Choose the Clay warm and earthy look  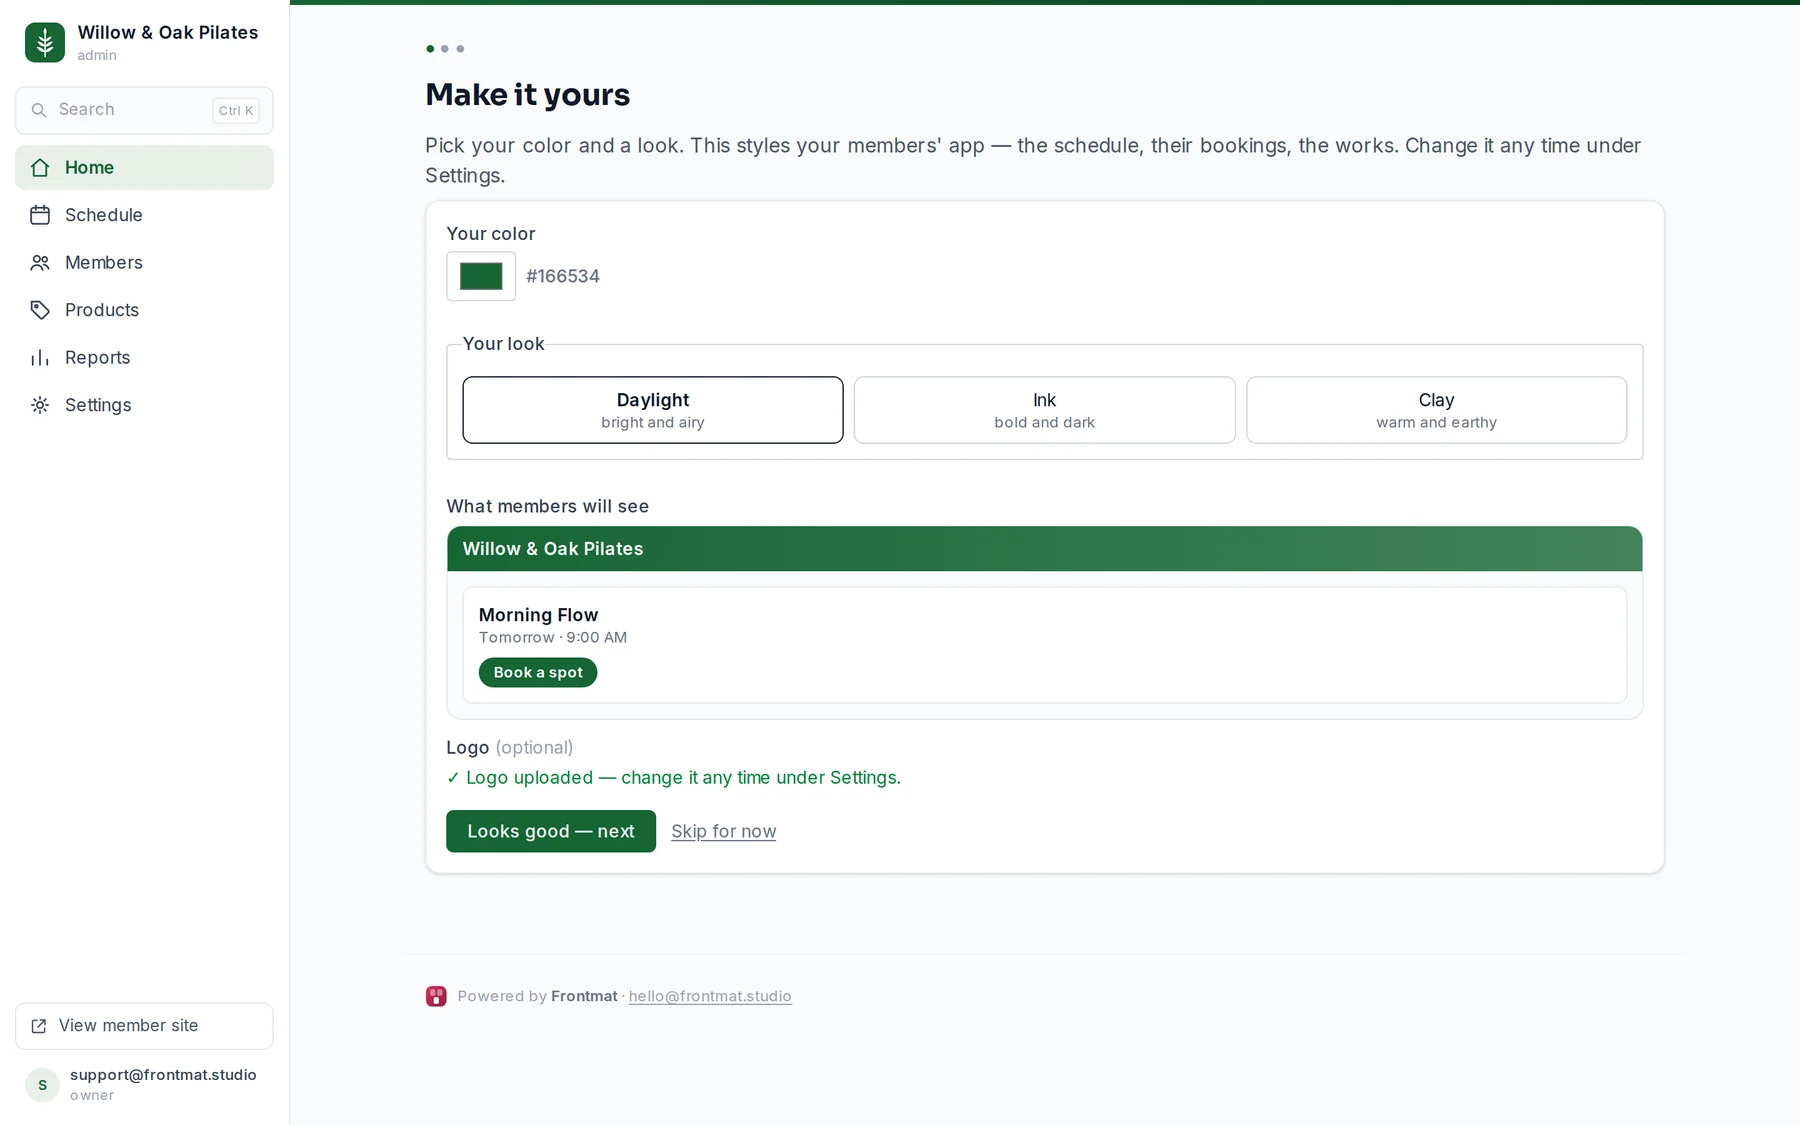(x=1436, y=410)
